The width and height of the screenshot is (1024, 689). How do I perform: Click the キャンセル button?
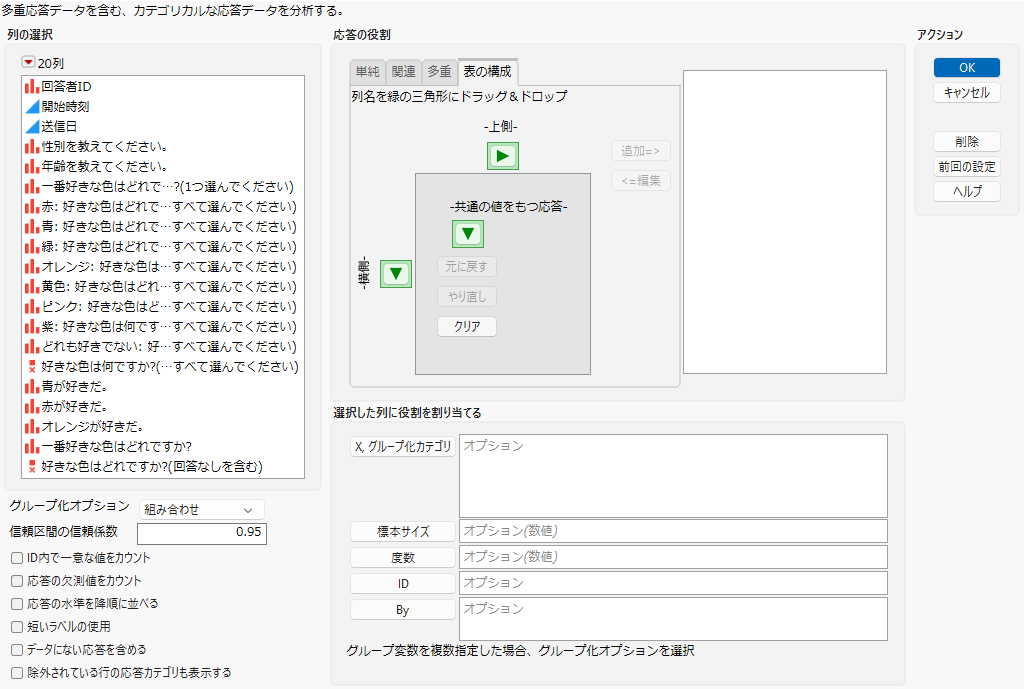pyautogui.click(x=967, y=93)
